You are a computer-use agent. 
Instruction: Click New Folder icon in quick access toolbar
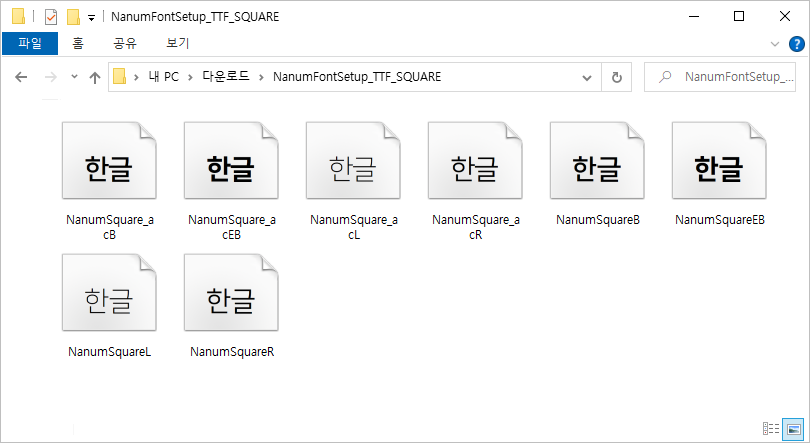(x=73, y=17)
